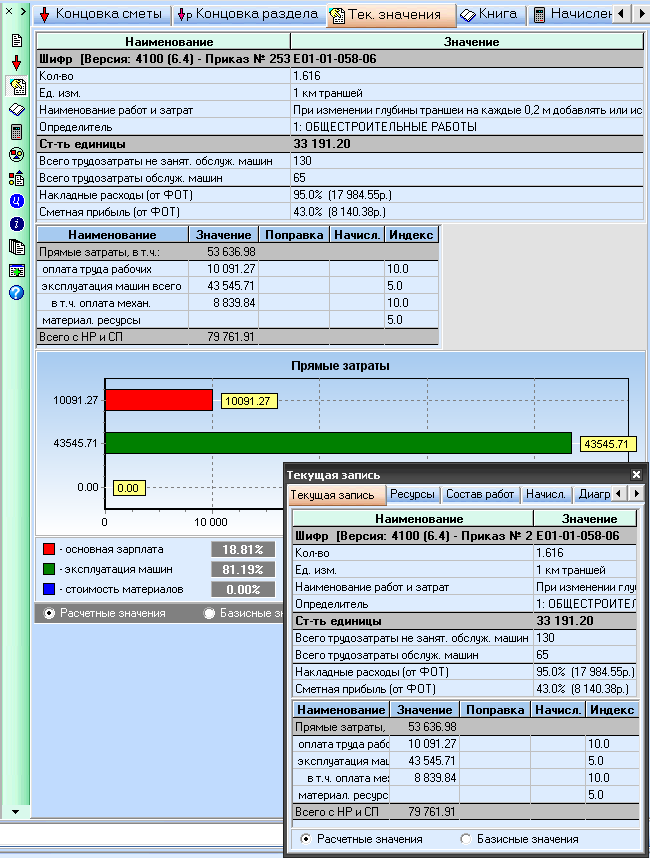Click the calculator icon in the sidebar
Image resolution: width=650 pixels, height=858 pixels.
click(x=16, y=132)
